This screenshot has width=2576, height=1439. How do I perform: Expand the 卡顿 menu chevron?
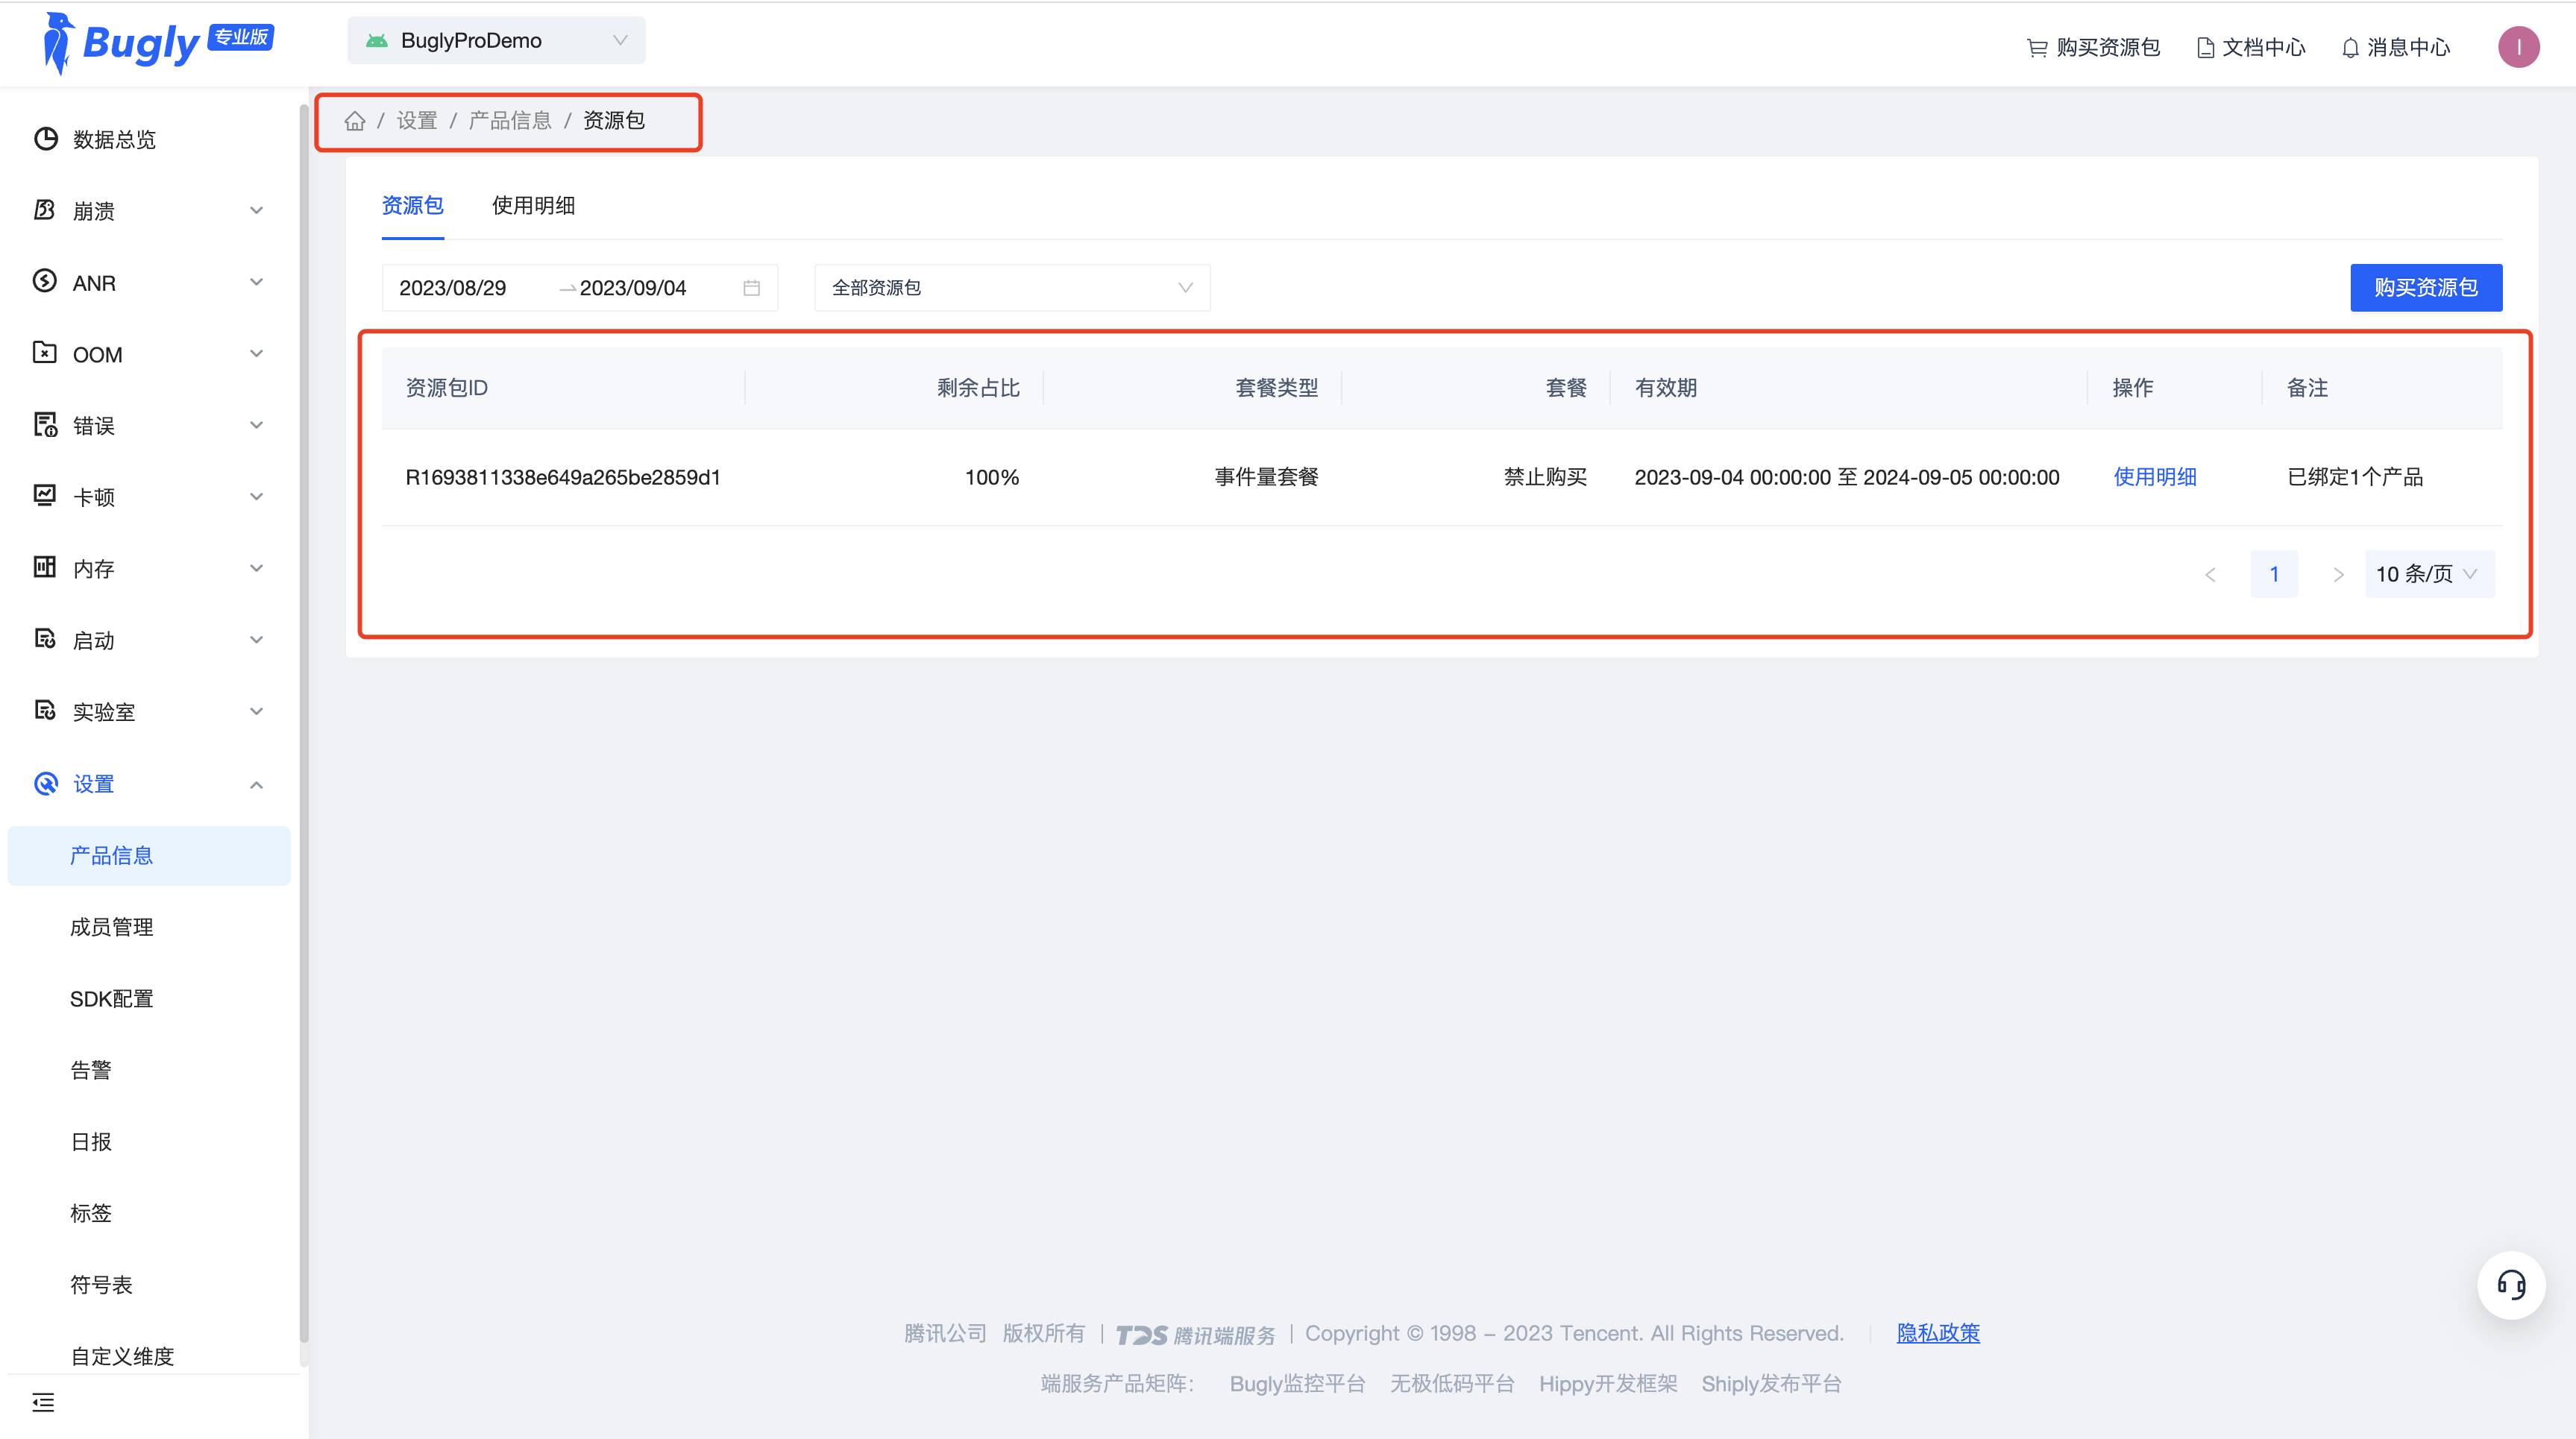tap(257, 496)
